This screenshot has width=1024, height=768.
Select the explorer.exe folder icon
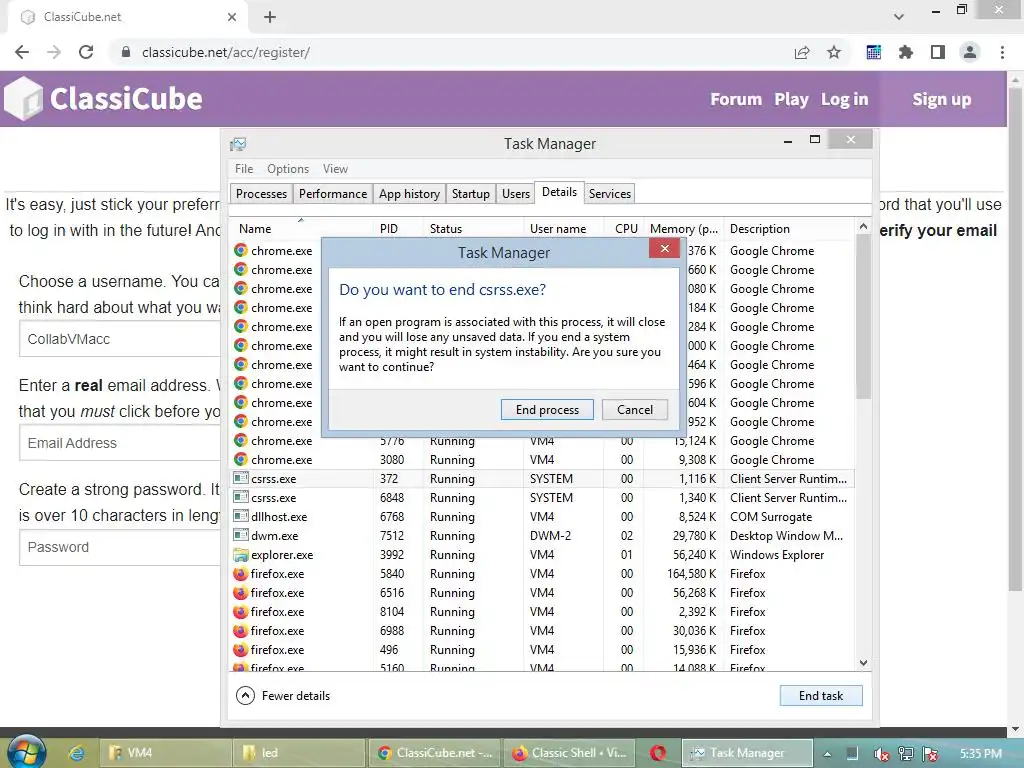(x=240, y=554)
